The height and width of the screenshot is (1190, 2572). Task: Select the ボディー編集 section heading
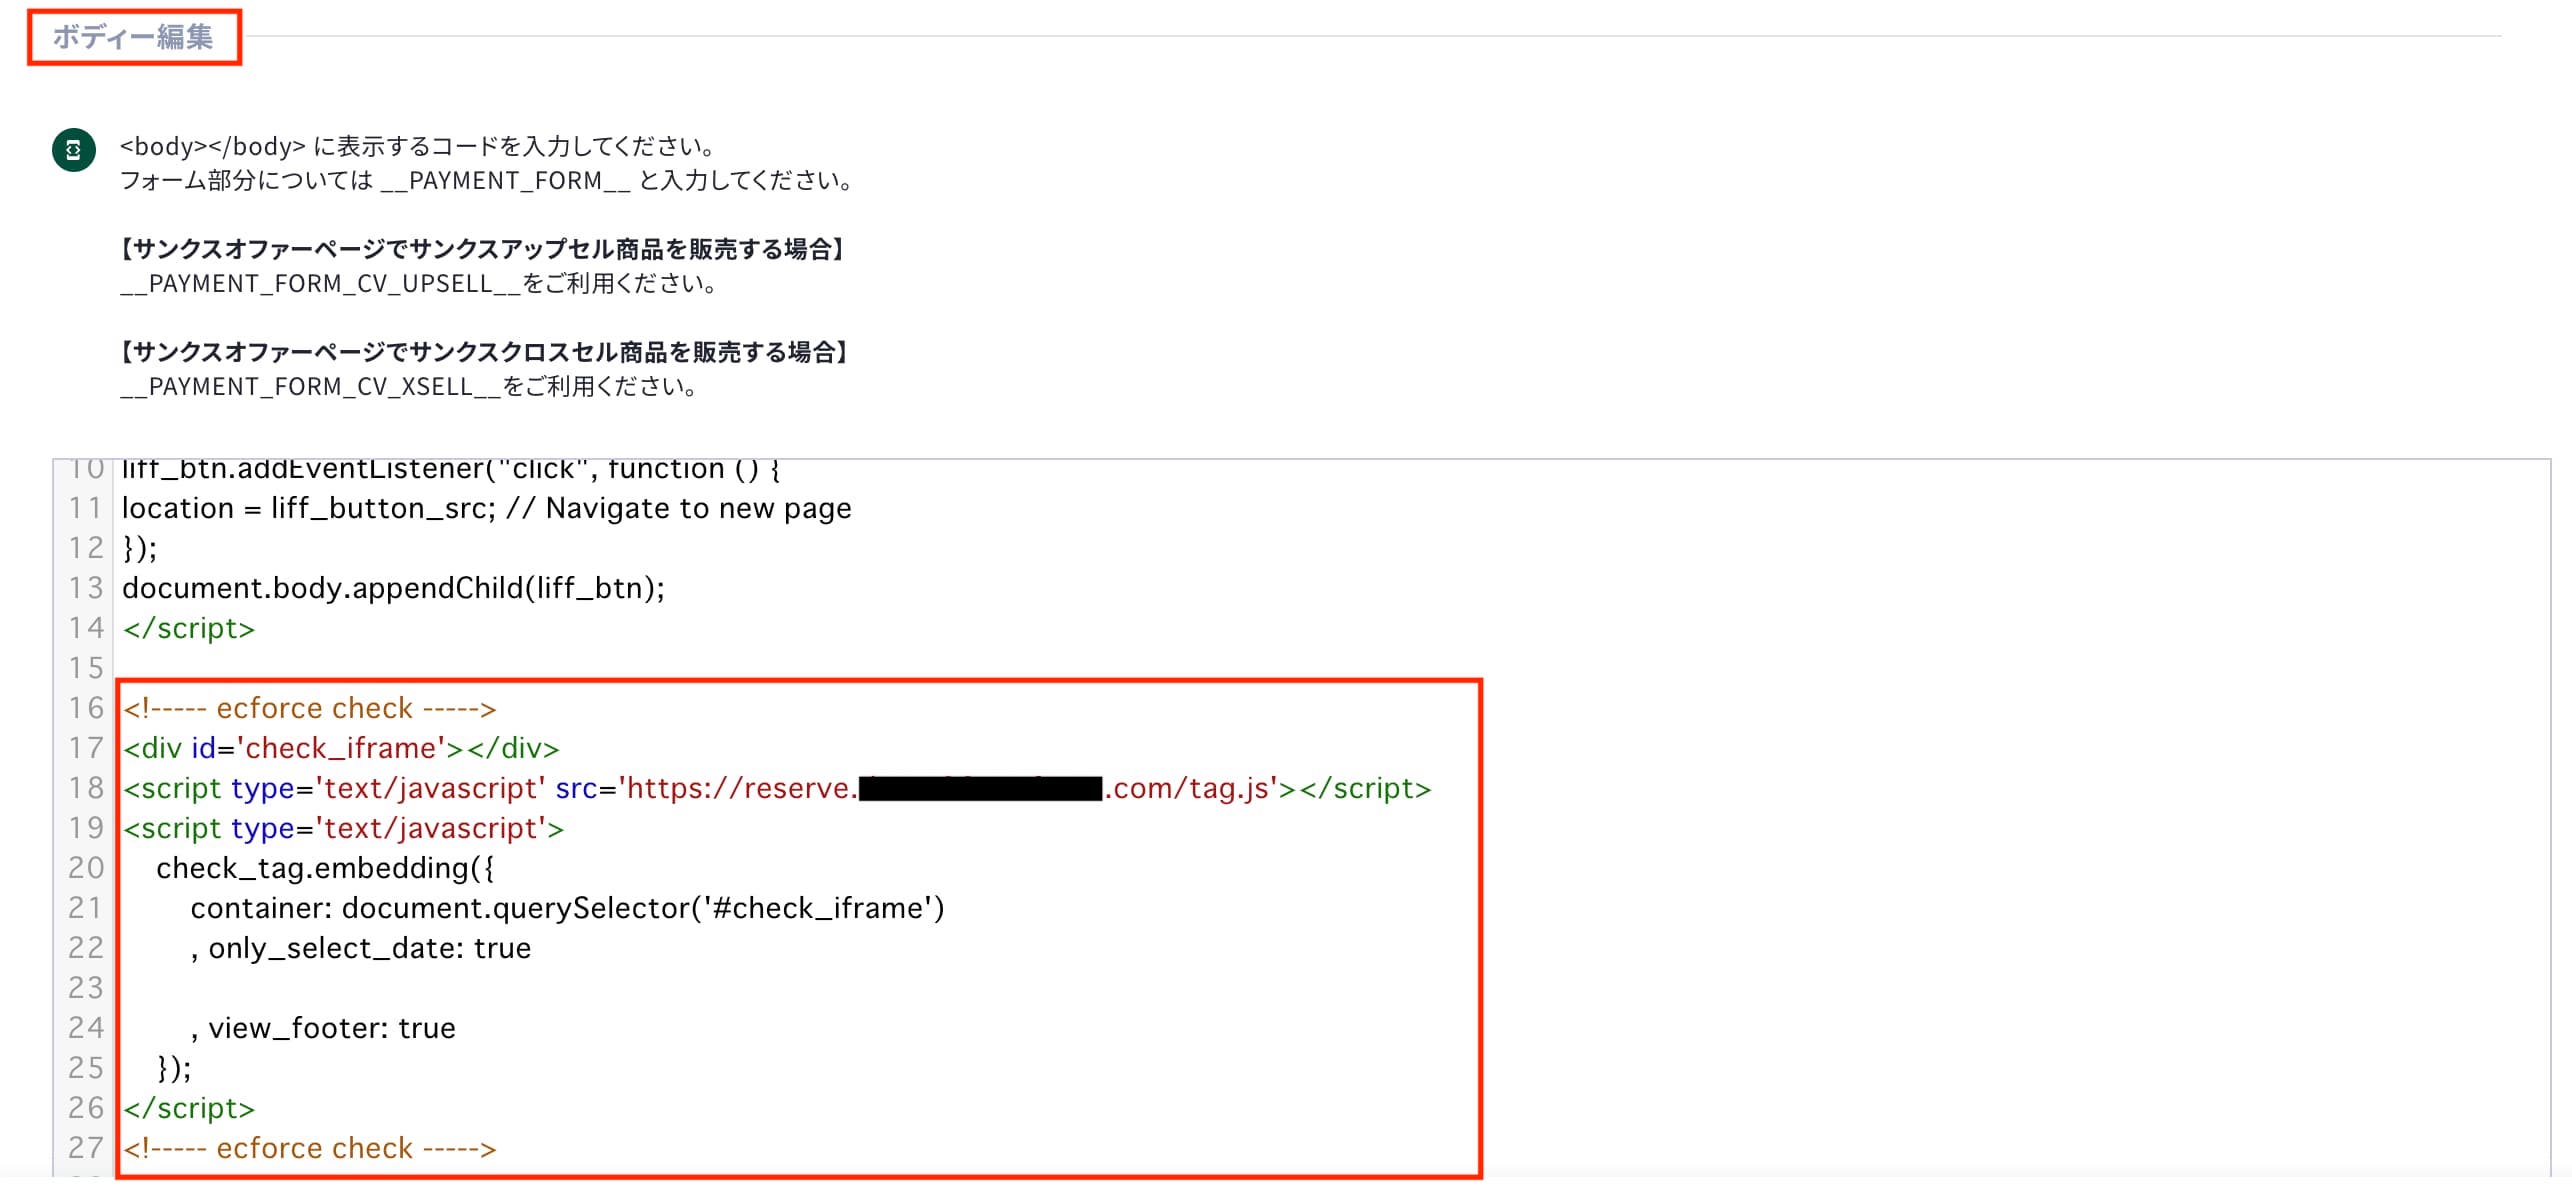coord(133,37)
